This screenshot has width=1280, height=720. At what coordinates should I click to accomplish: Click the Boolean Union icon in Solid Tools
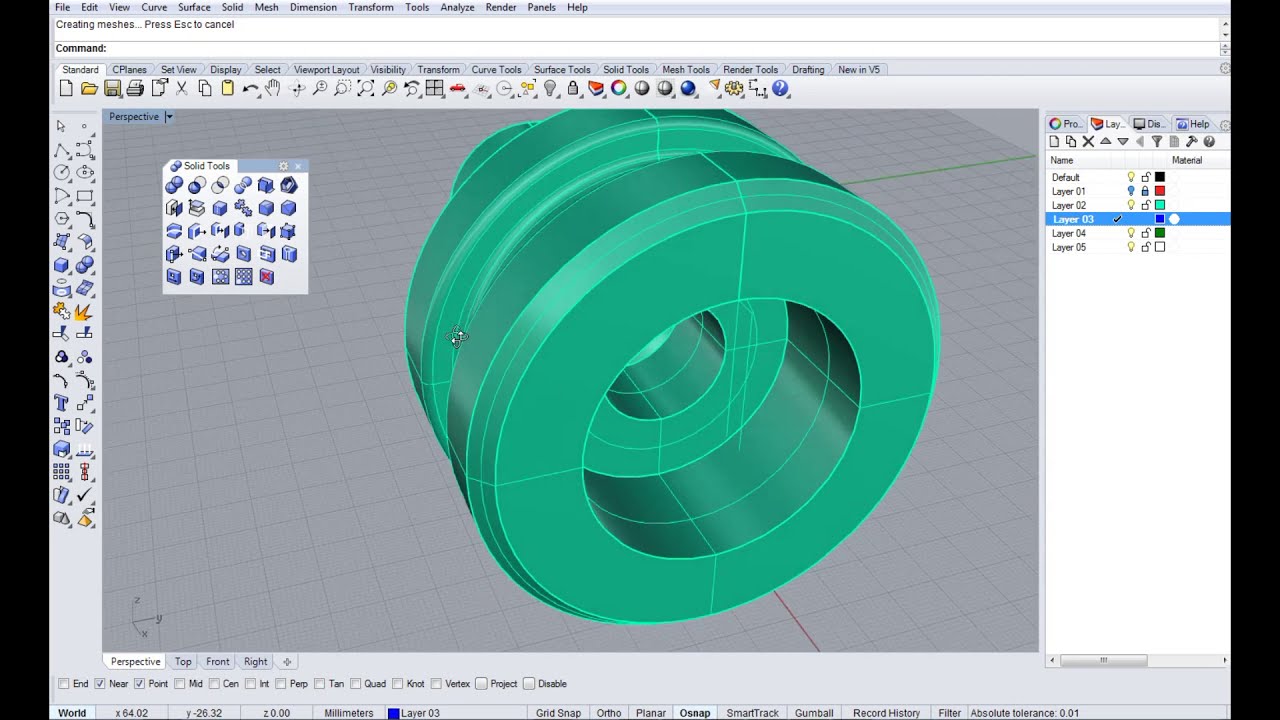point(174,185)
